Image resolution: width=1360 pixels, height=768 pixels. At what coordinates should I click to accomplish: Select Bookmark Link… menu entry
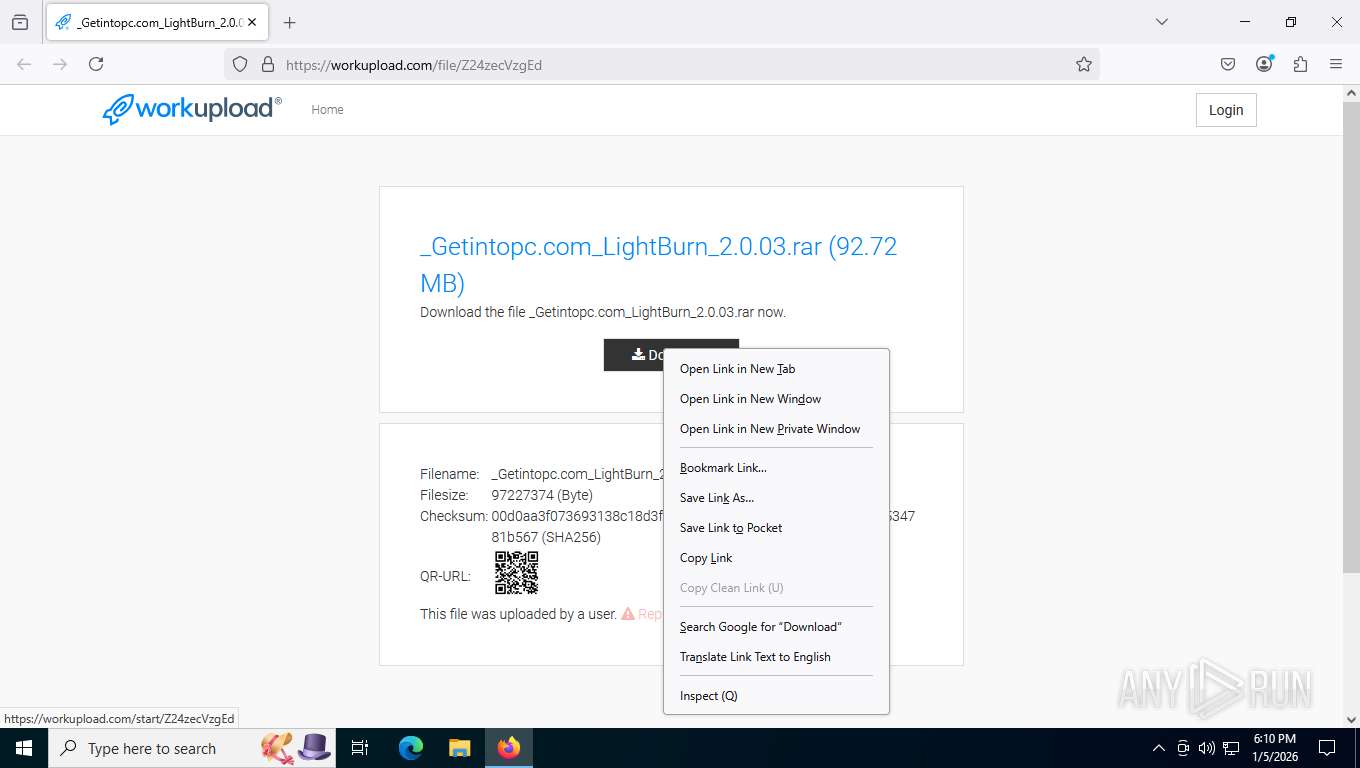pos(776,468)
